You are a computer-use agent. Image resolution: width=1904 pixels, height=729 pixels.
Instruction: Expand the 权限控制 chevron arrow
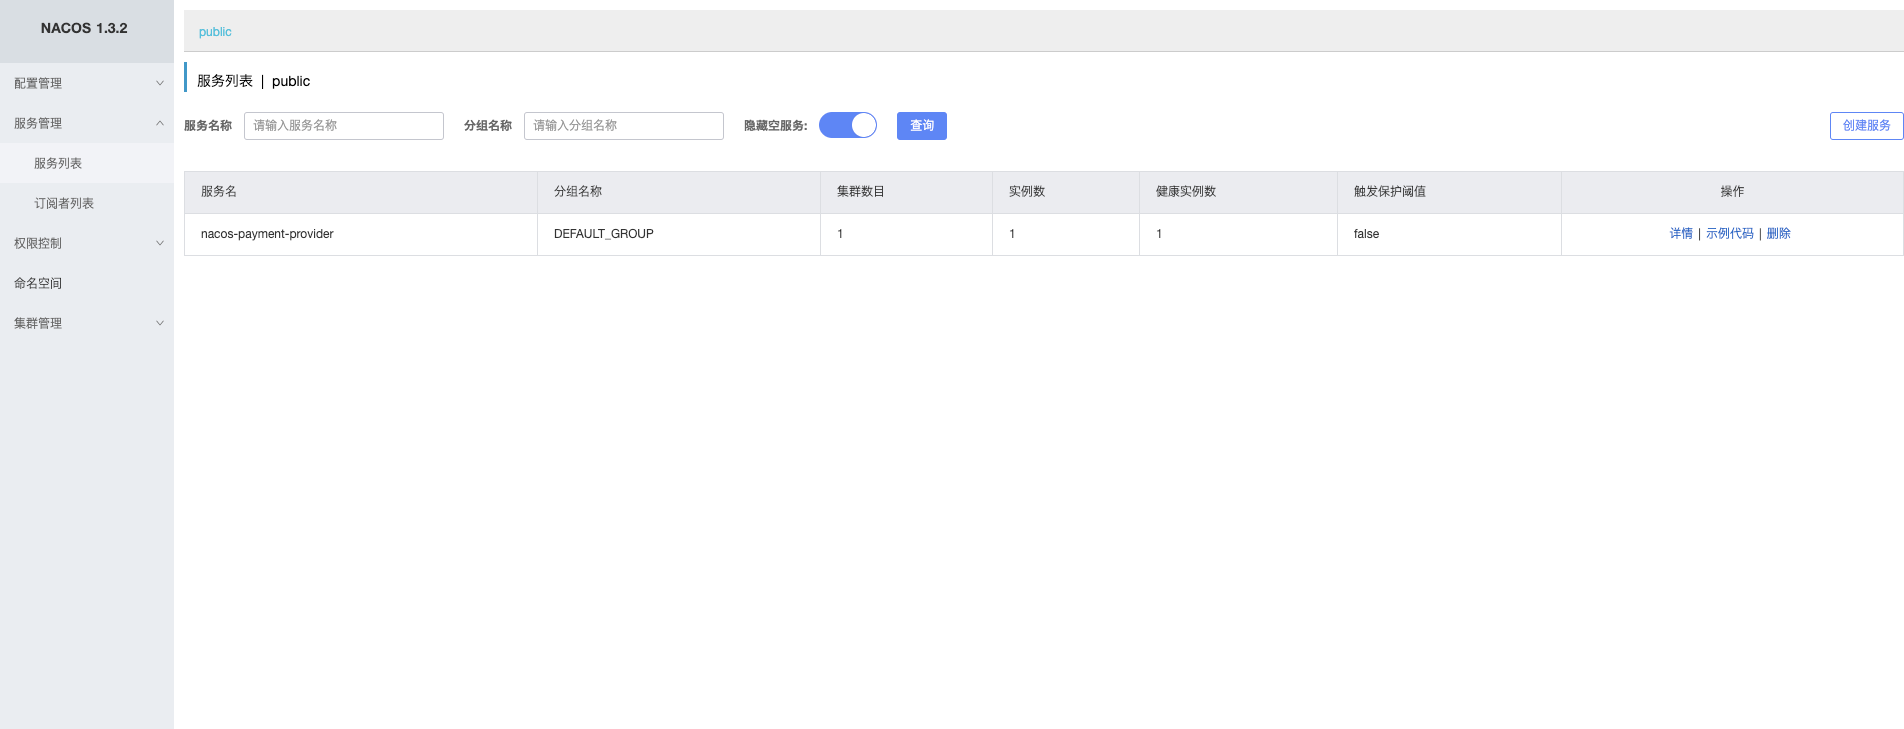click(x=159, y=243)
